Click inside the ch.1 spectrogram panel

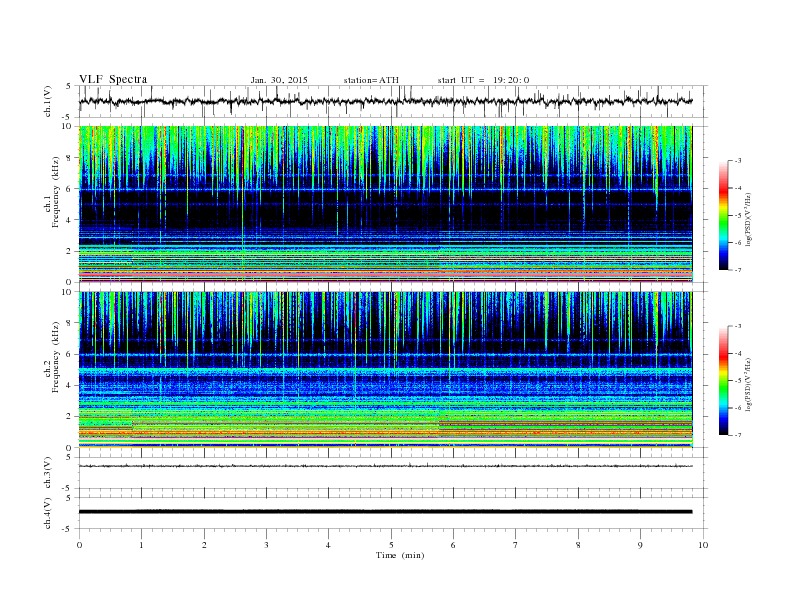(385, 204)
